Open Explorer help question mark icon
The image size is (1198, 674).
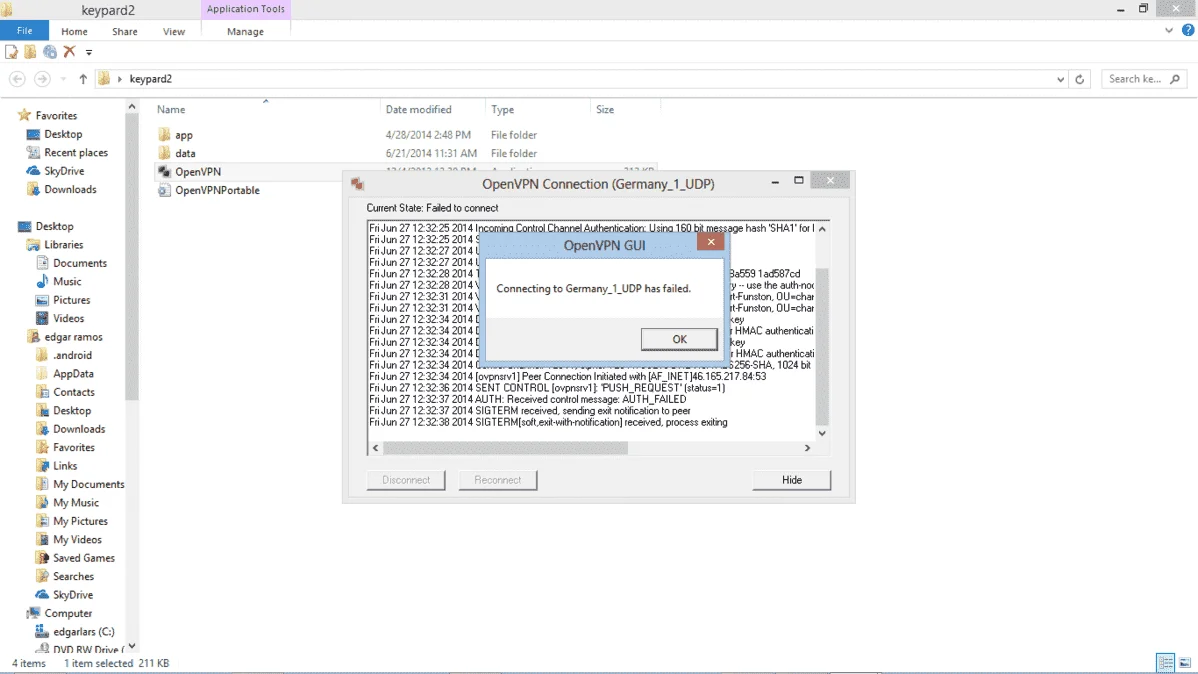pyautogui.click(x=1187, y=31)
